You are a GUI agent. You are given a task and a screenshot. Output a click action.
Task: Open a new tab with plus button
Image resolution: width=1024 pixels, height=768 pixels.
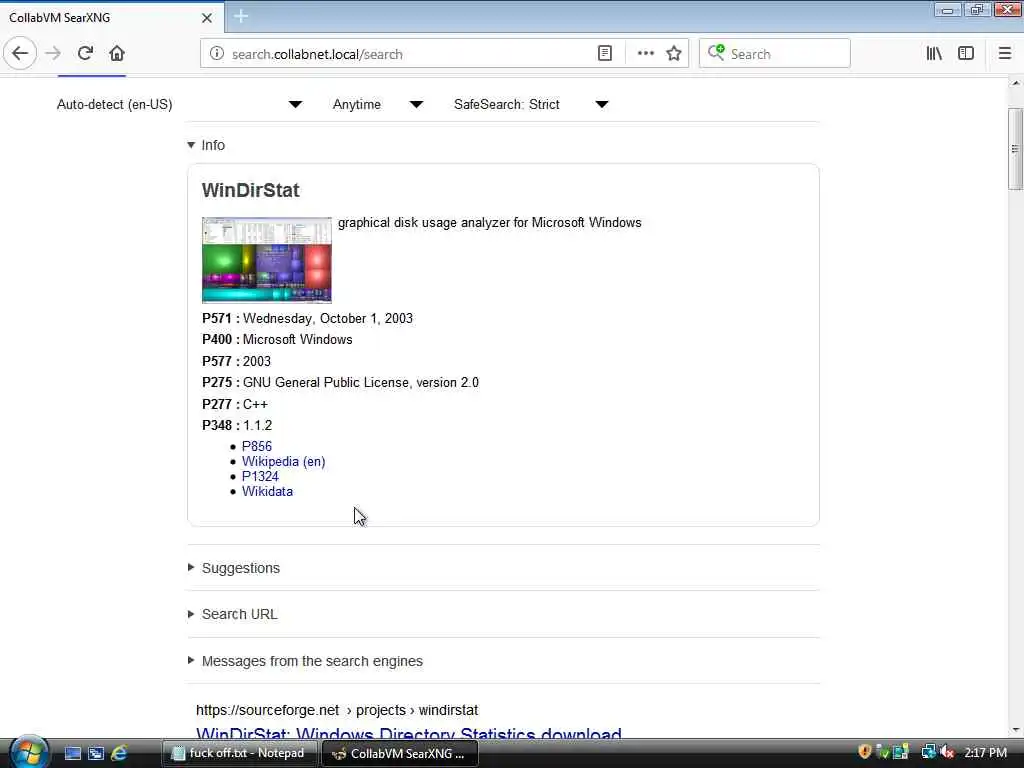tap(241, 16)
